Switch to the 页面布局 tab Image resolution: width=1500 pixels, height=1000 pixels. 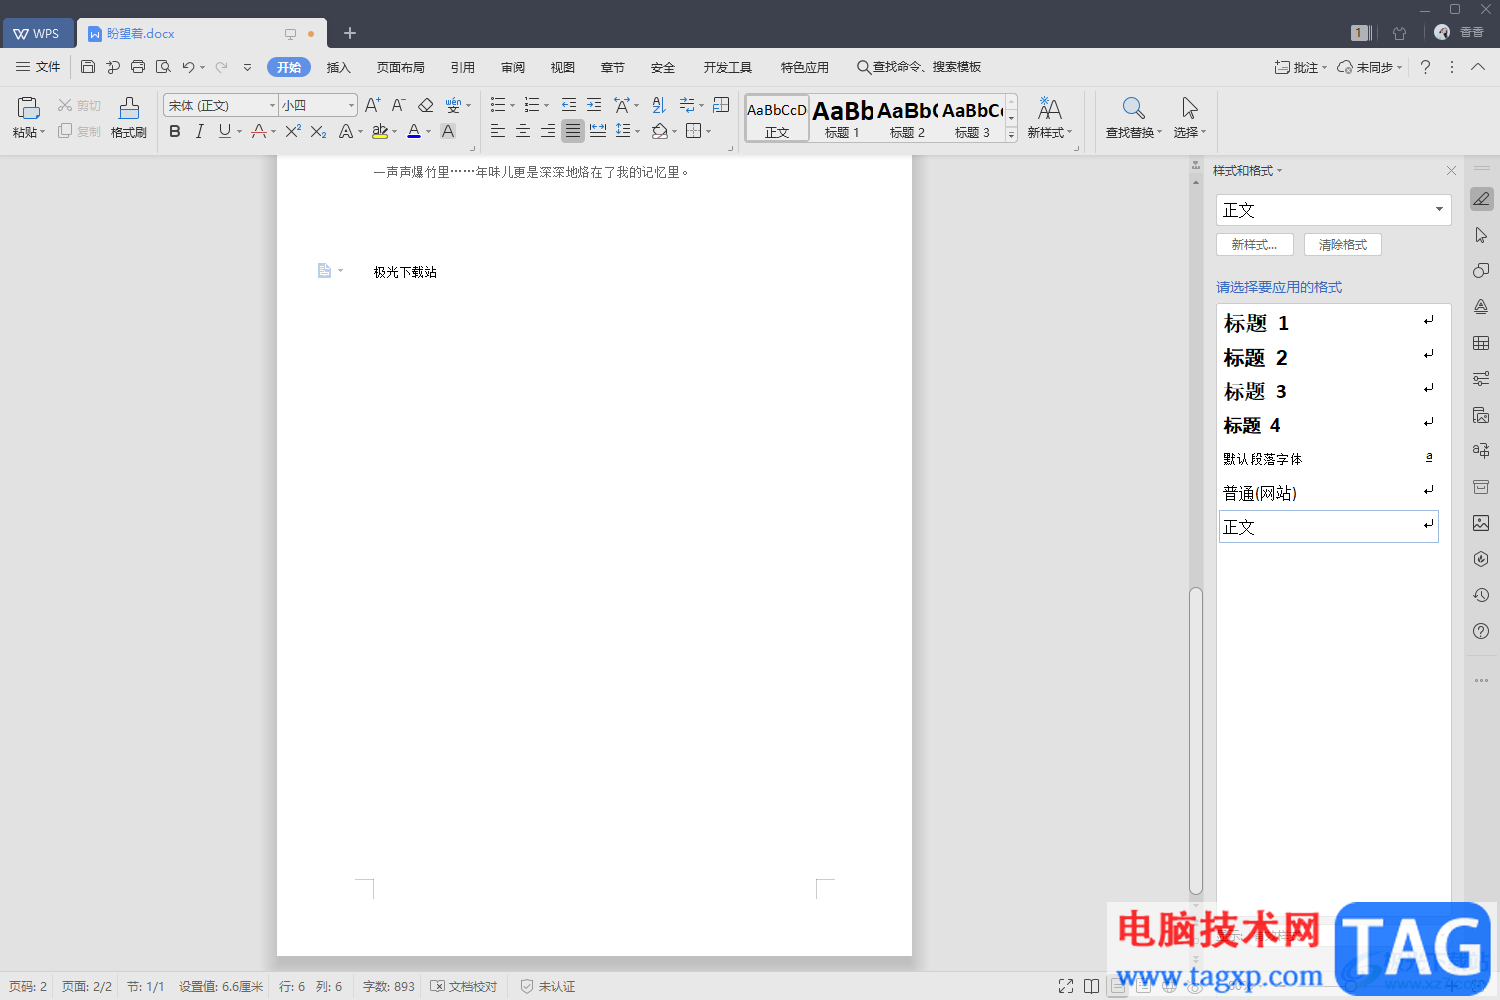click(x=401, y=67)
